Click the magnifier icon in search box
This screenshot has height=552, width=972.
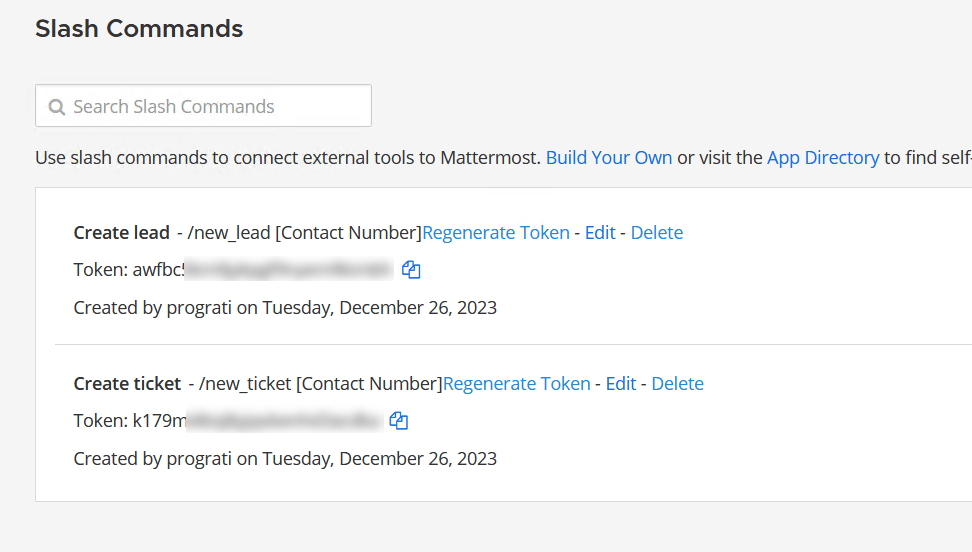[x=56, y=107]
